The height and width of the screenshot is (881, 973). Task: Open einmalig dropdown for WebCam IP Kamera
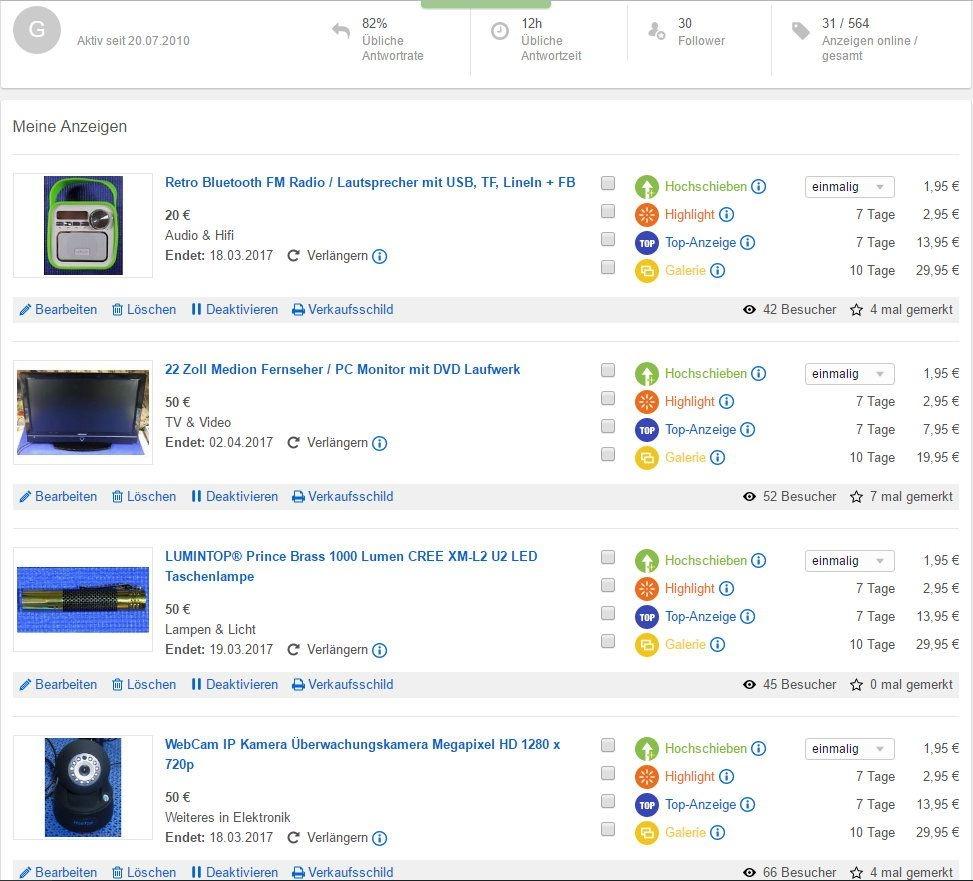pyautogui.click(x=849, y=749)
